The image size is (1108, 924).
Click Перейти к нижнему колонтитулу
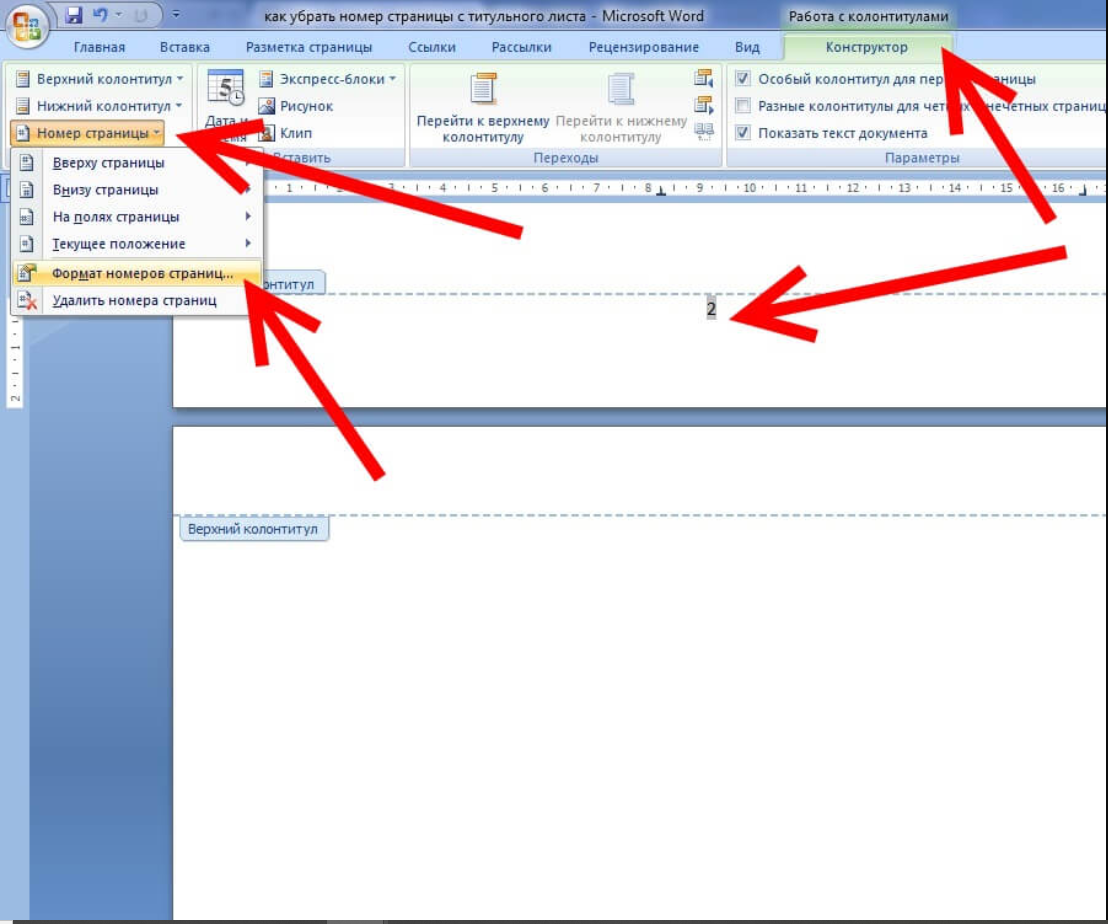[x=620, y=106]
